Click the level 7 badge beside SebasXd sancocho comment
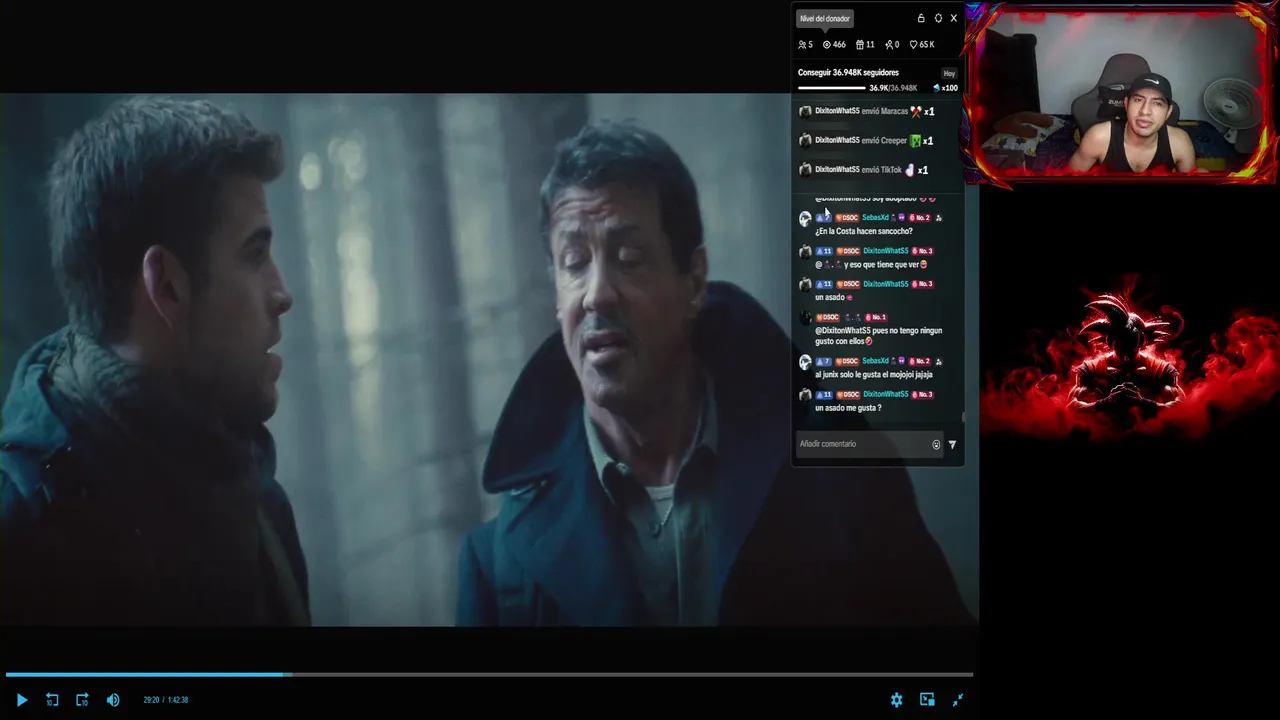 pos(824,218)
